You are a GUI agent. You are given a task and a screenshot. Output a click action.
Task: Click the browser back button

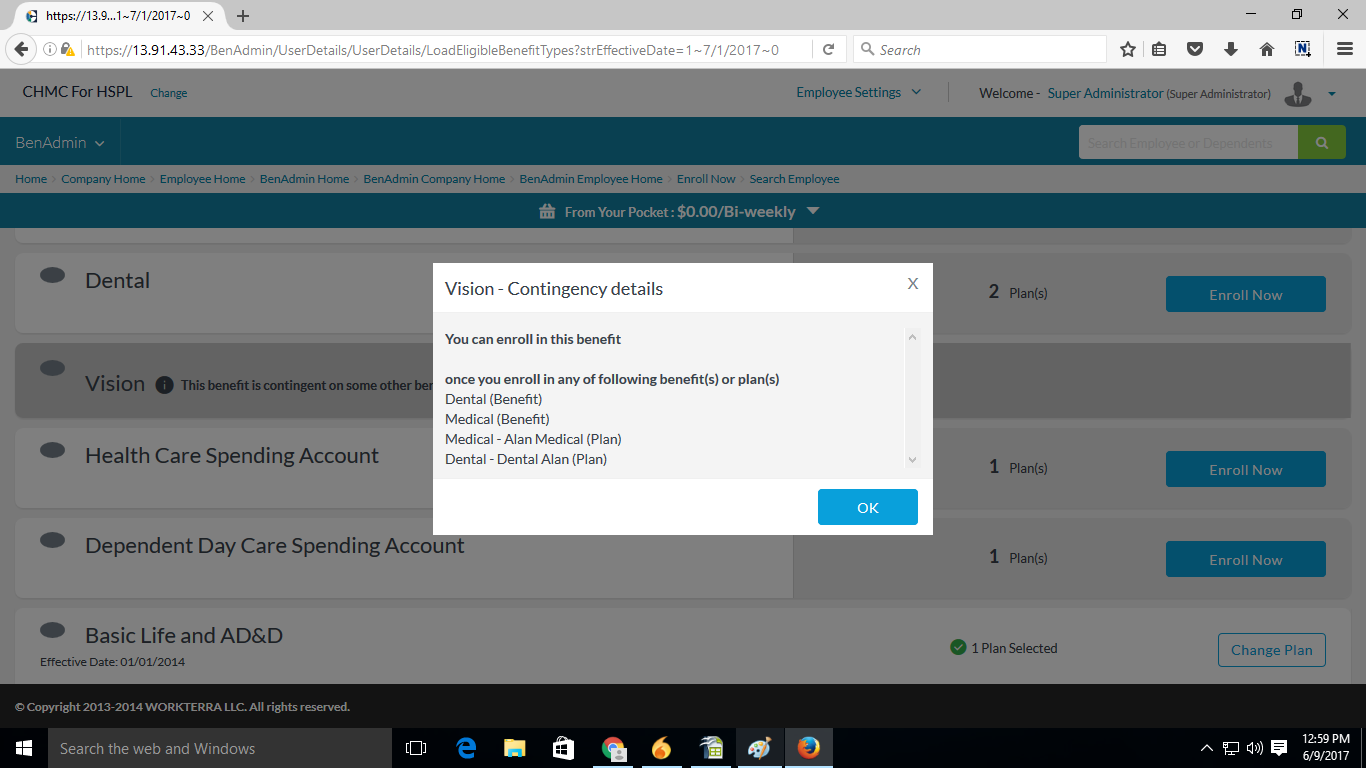point(21,49)
